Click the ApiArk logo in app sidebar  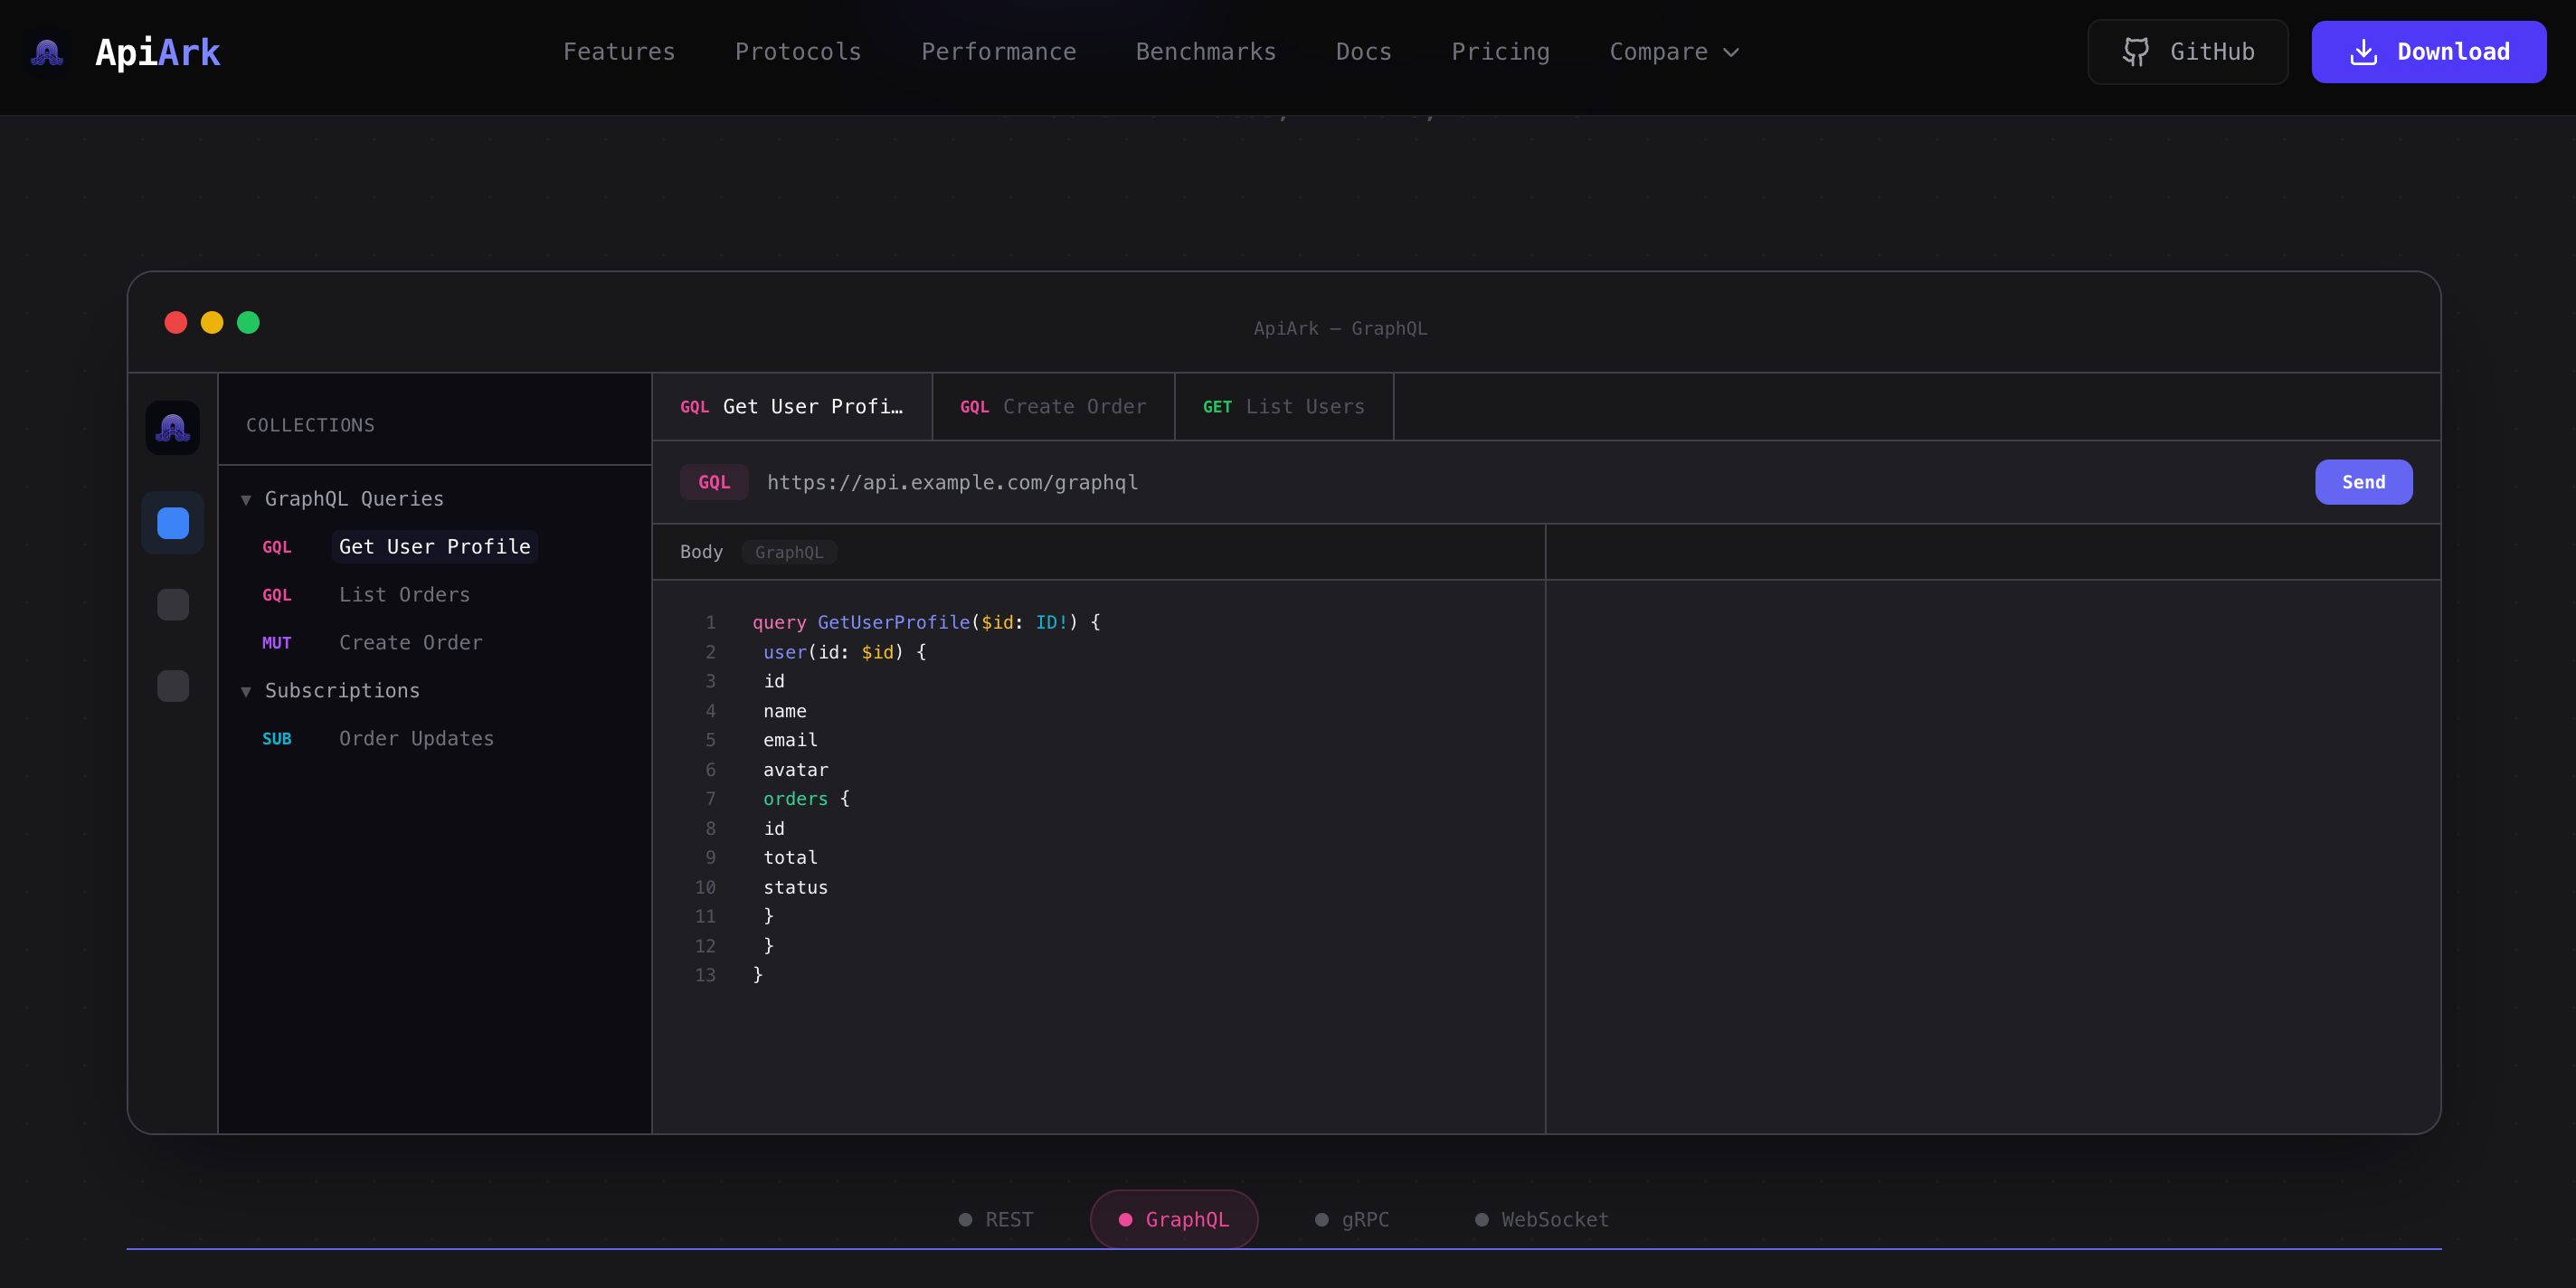click(x=173, y=428)
